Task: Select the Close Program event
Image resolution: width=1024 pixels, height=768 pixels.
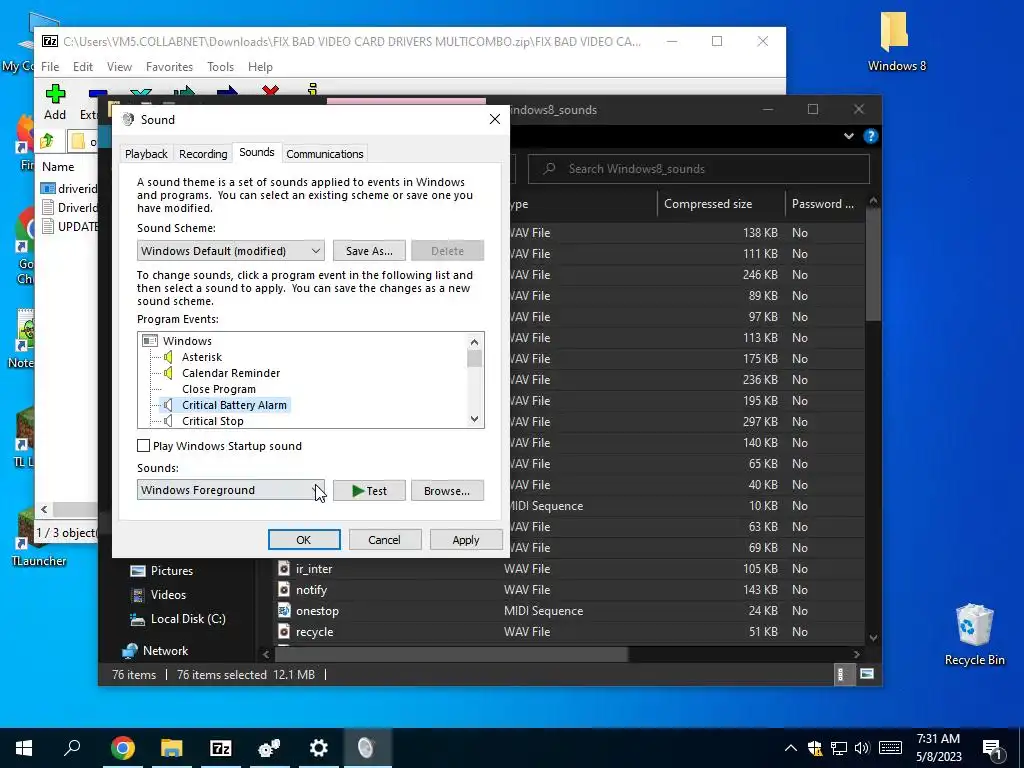Action: click(218, 389)
